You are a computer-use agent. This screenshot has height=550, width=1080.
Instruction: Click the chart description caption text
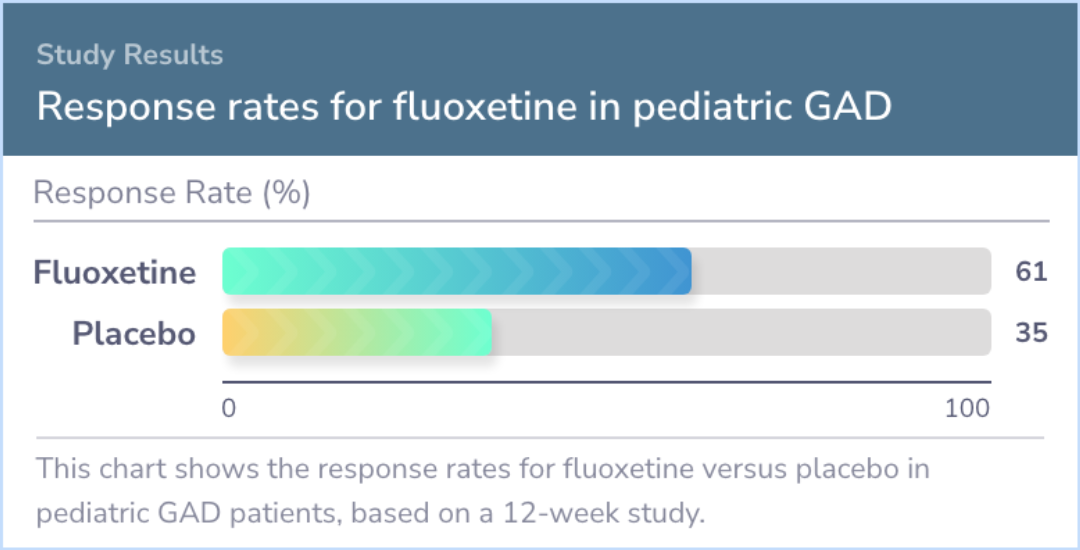click(x=483, y=491)
